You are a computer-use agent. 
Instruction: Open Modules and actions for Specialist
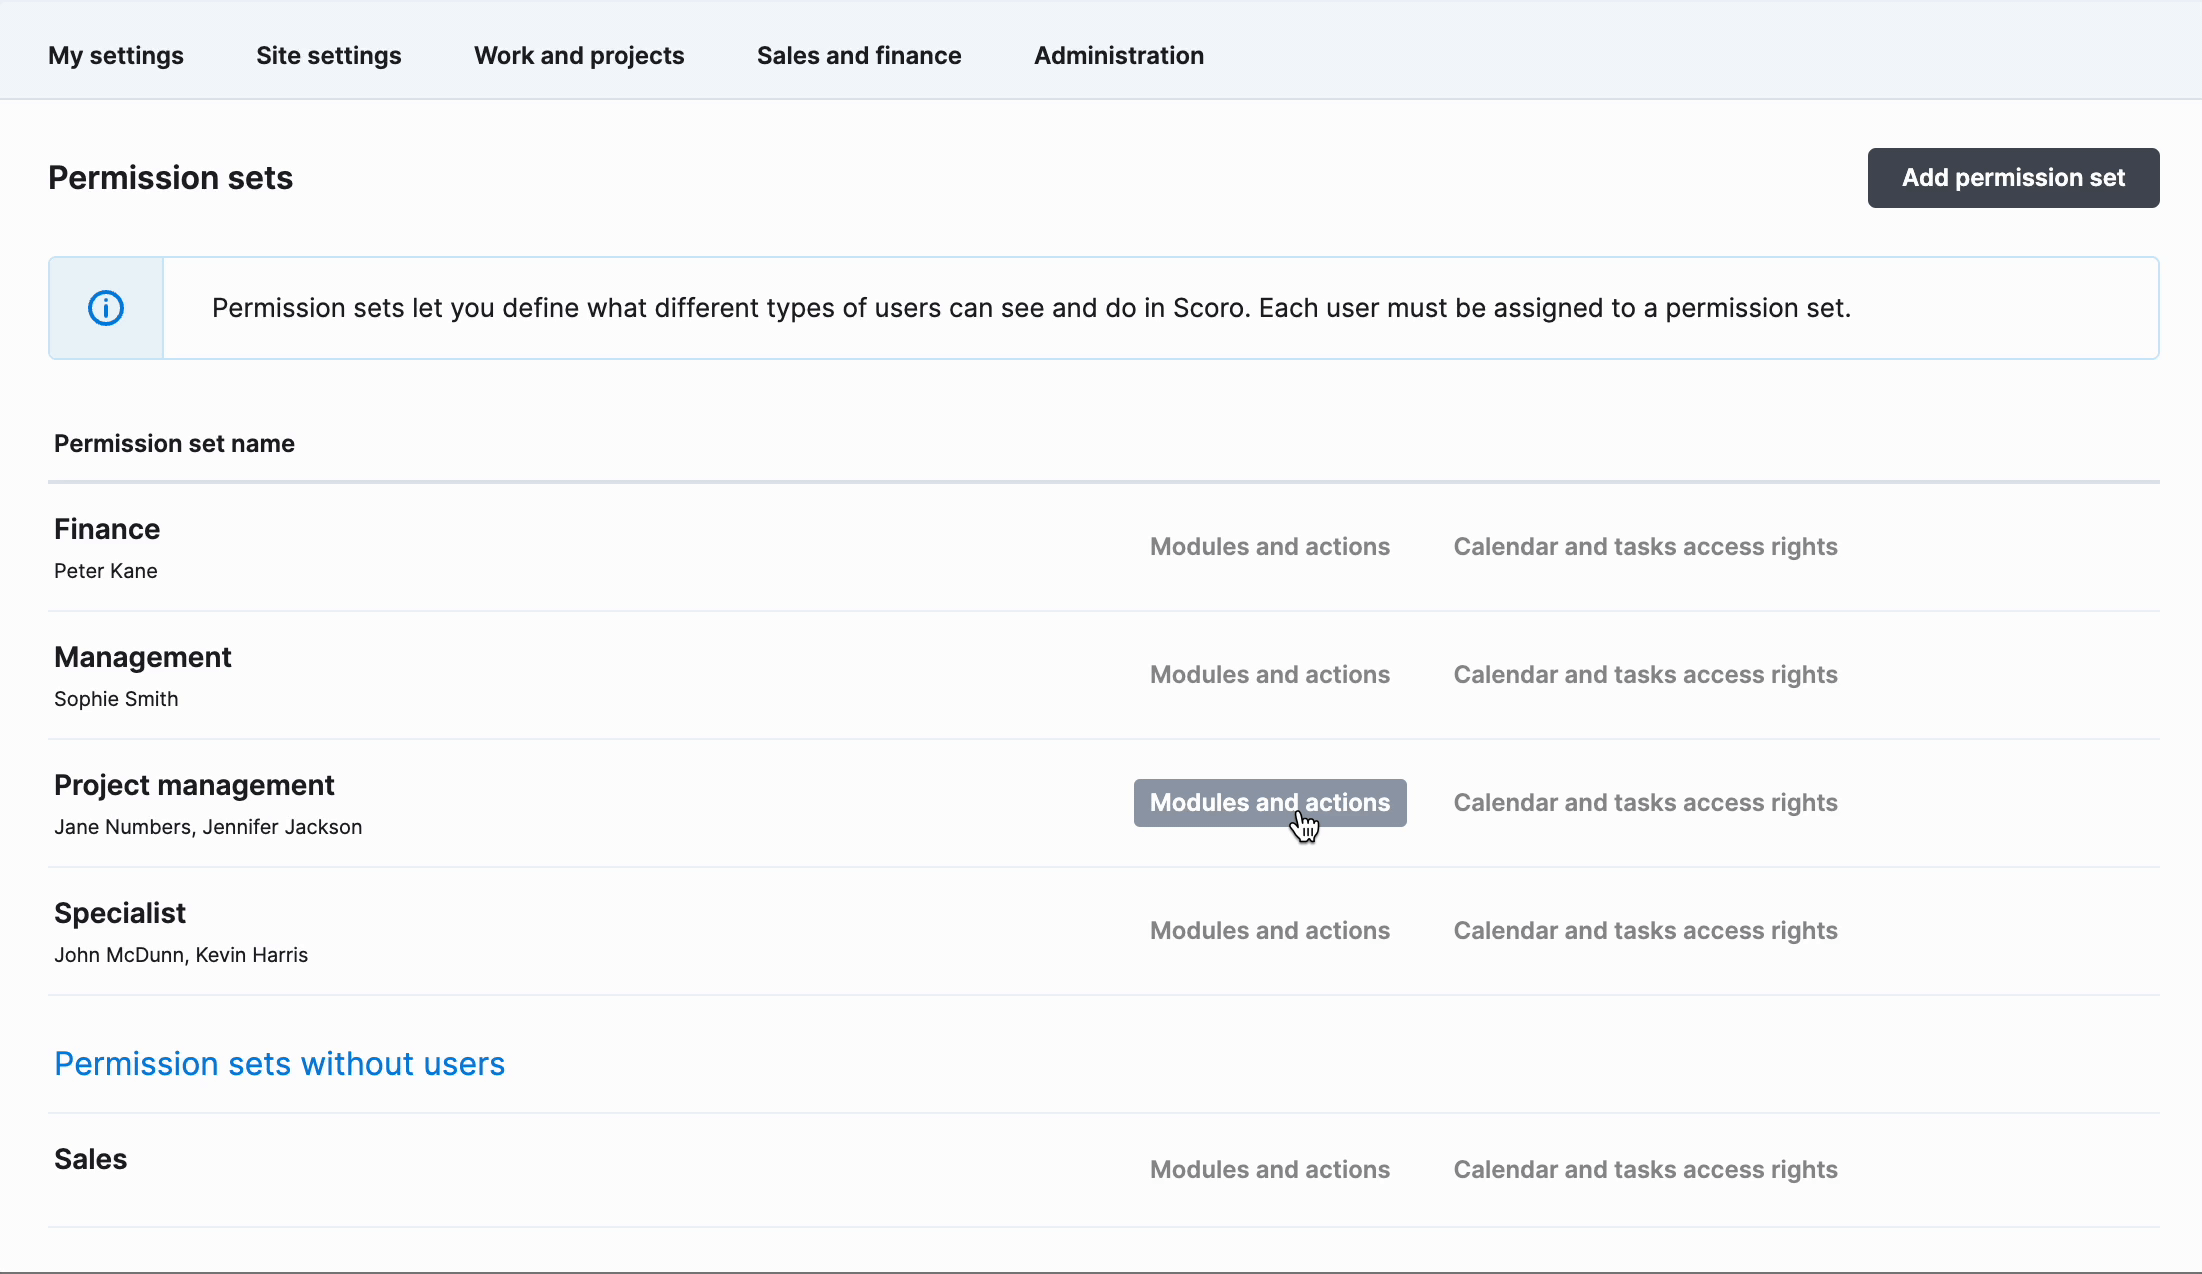point(1270,931)
